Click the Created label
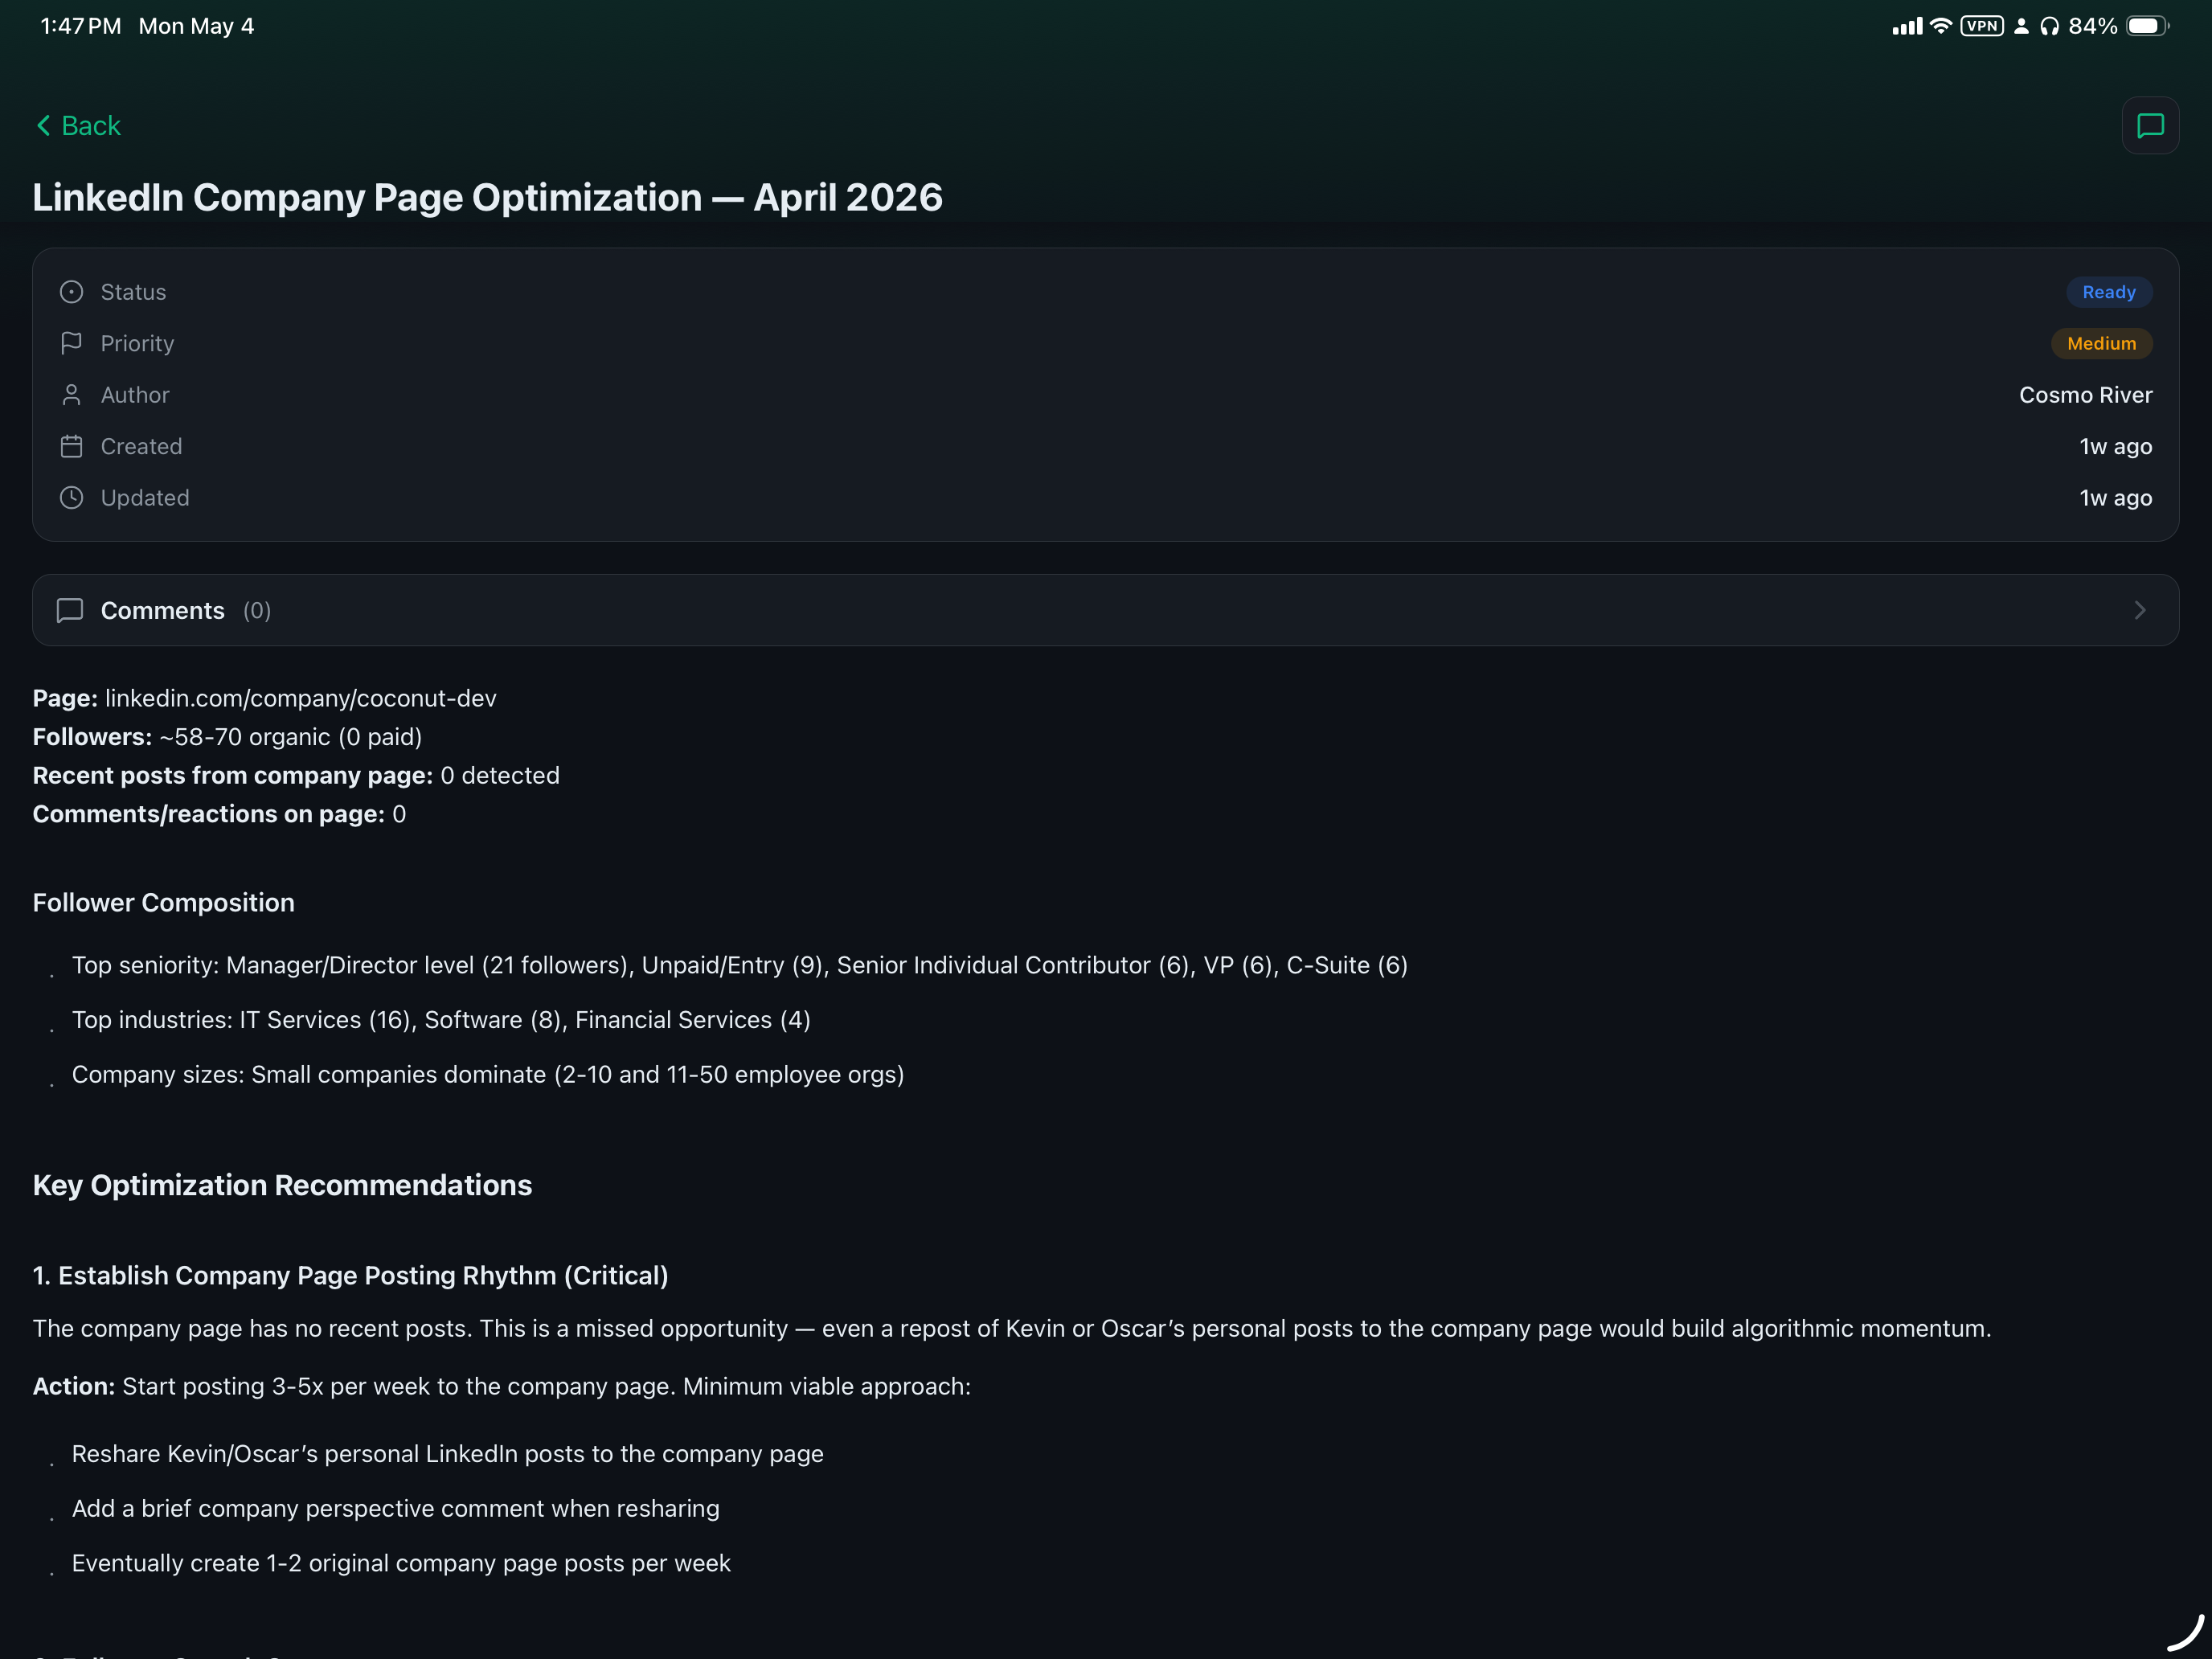 coord(141,446)
